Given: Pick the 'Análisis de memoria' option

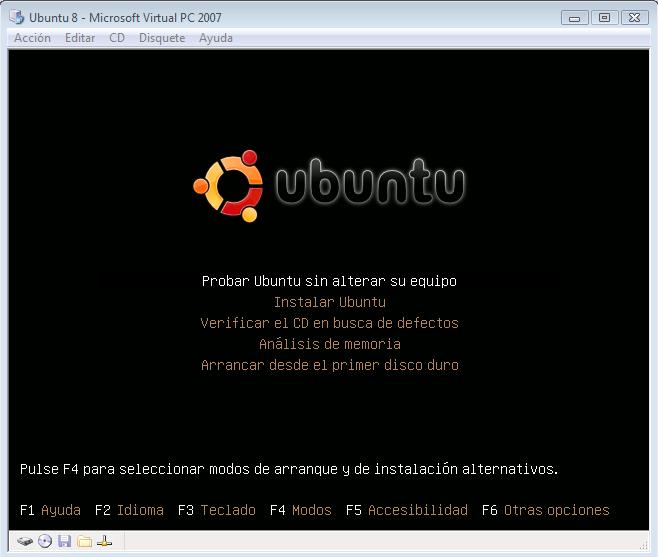Looking at the screenshot, I should point(329,344).
